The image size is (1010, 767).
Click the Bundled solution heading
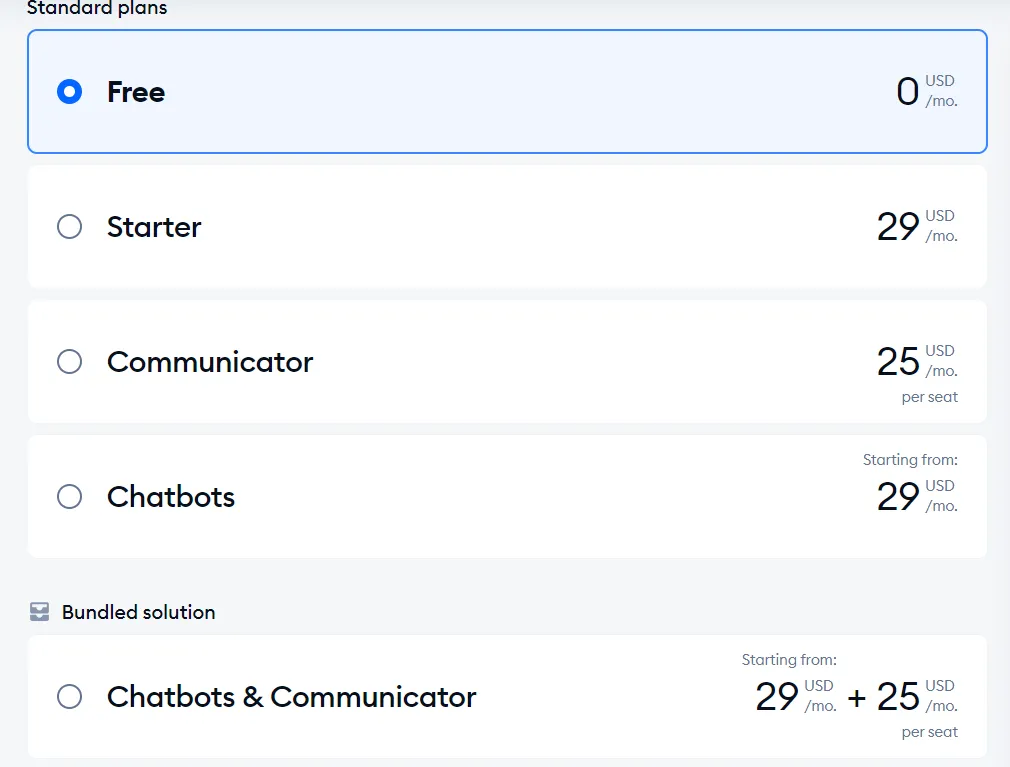pos(138,612)
